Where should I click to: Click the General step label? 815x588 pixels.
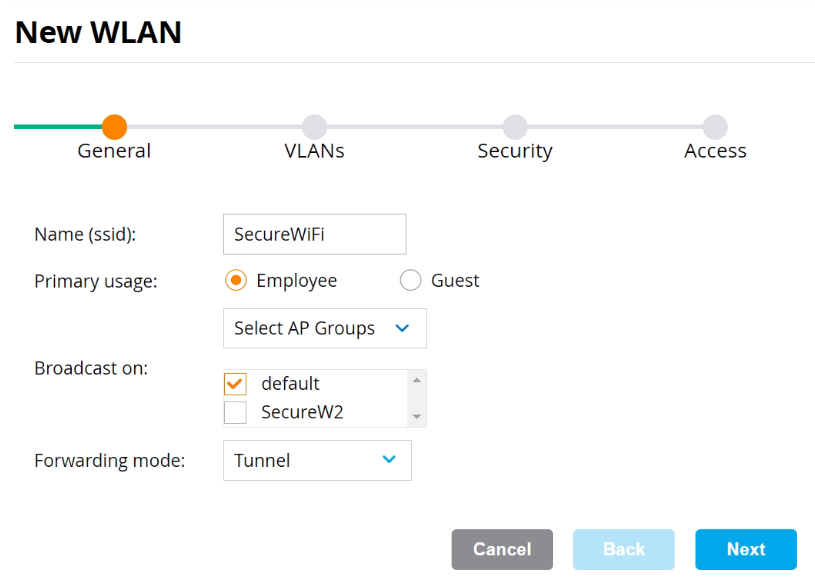(x=114, y=151)
